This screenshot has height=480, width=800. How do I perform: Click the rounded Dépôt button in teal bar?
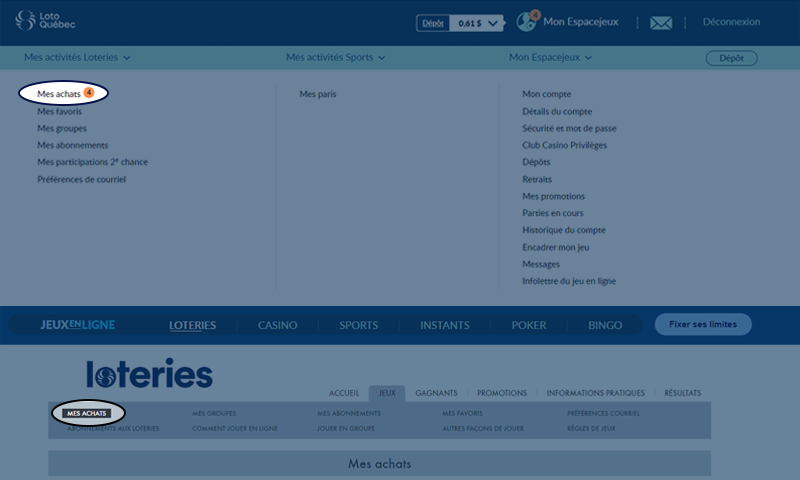tap(732, 58)
